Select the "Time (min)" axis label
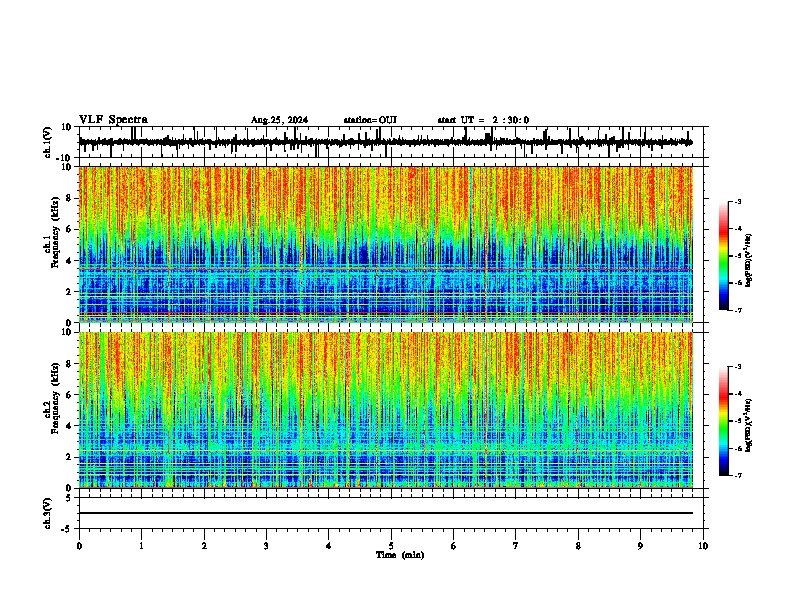The width and height of the screenshot is (792, 612). pos(400,555)
